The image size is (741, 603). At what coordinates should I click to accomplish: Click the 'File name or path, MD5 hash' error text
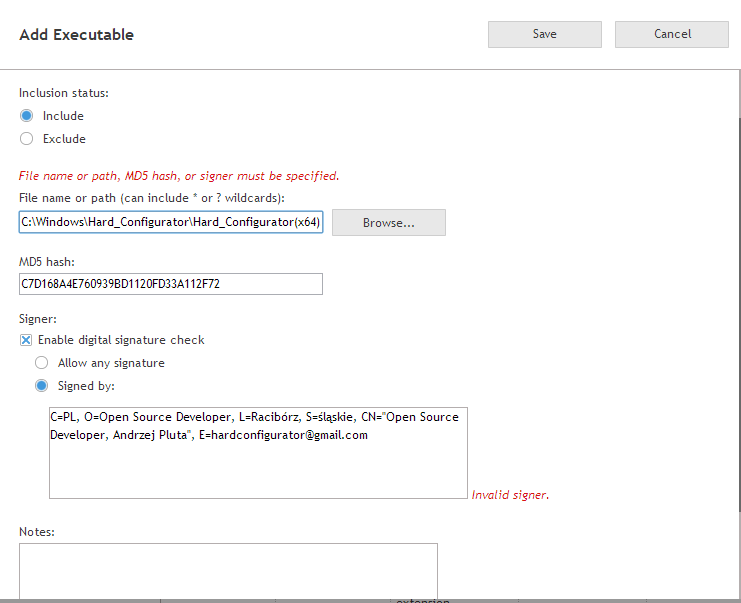pyautogui.click(x=179, y=176)
